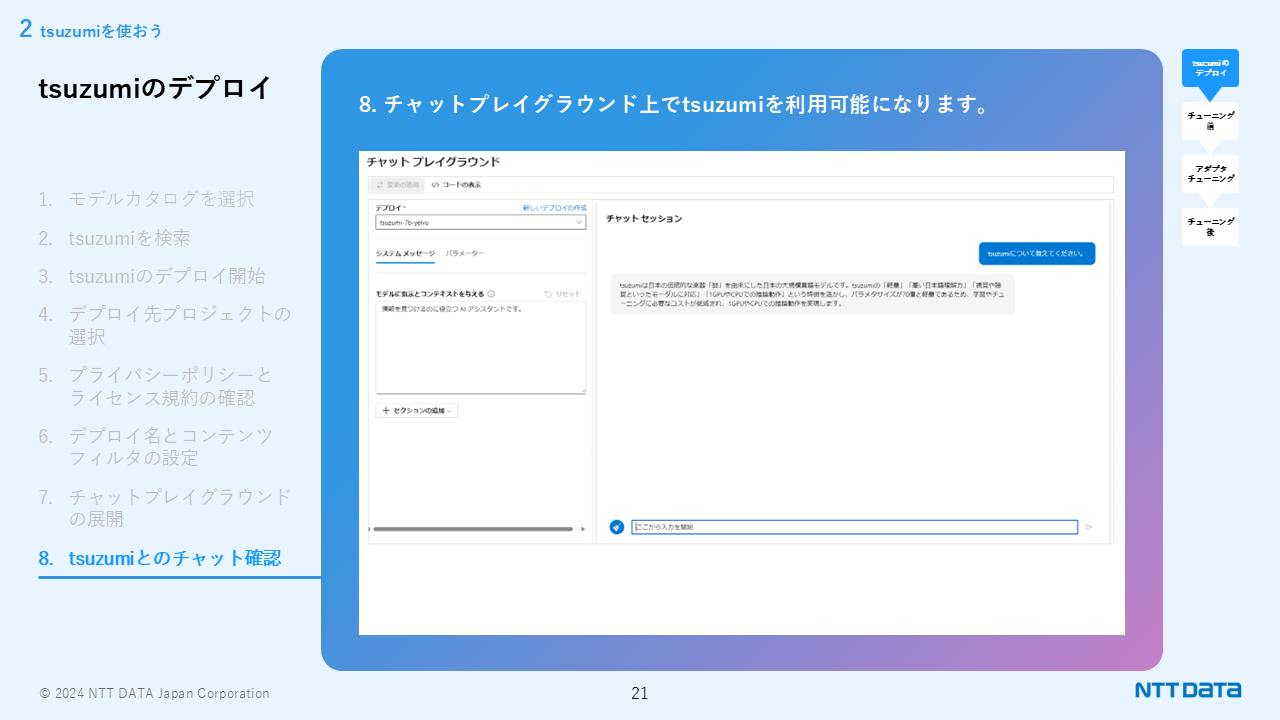The height and width of the screenshot is (720, 1280).
Task: Click the NTT DATA logo
Action: pos(1188,690)
